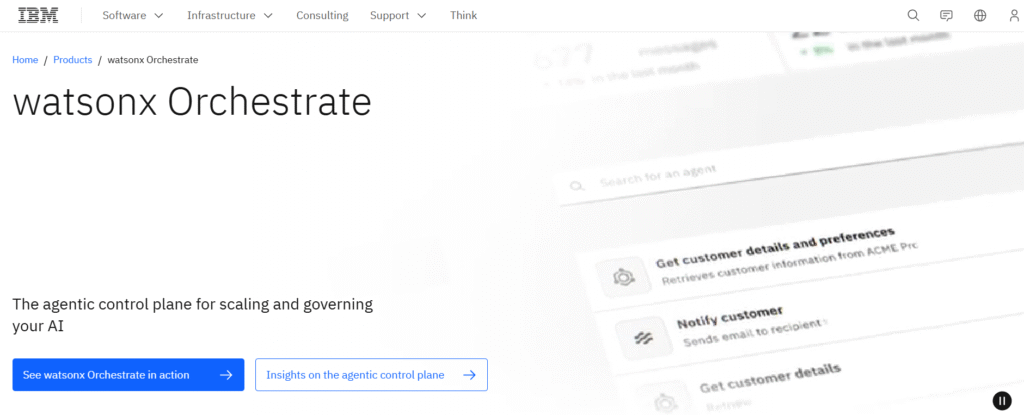1024x415 pixels.
Task: Expand the Software menu
Action: tap(133, 15)
